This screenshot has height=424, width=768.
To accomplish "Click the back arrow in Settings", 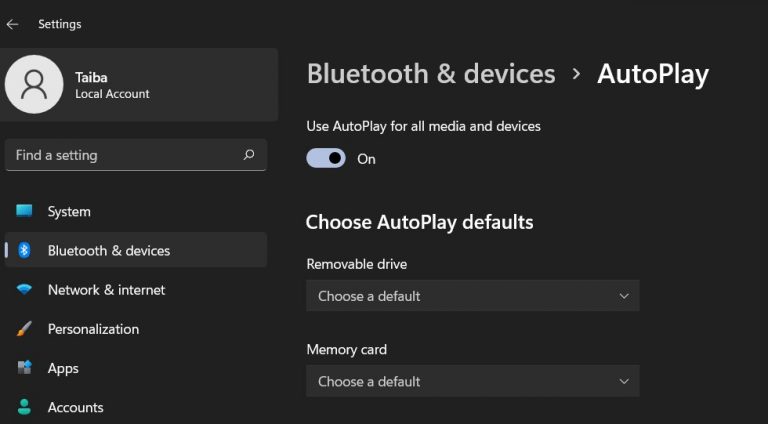I will tap(13, 24).
